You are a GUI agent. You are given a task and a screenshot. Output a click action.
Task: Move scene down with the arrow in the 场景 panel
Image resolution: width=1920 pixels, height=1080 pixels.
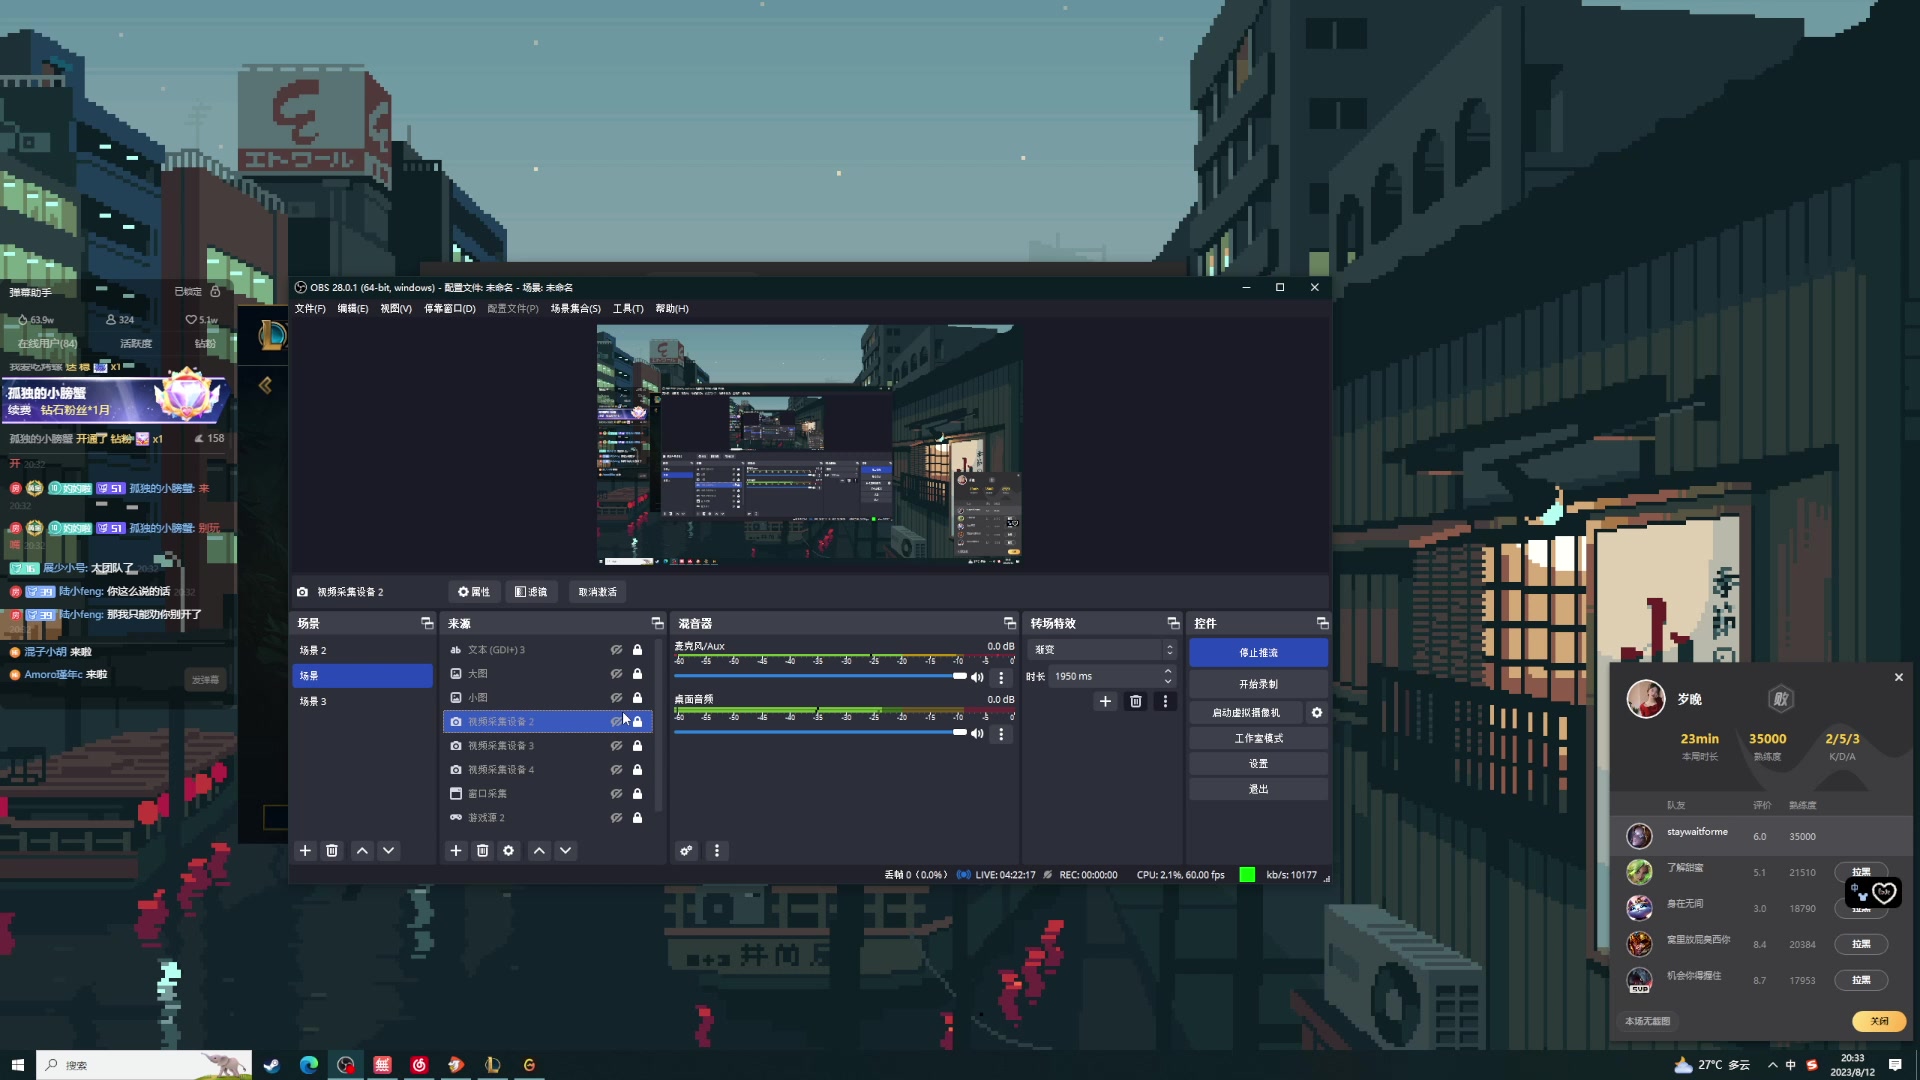389,851
